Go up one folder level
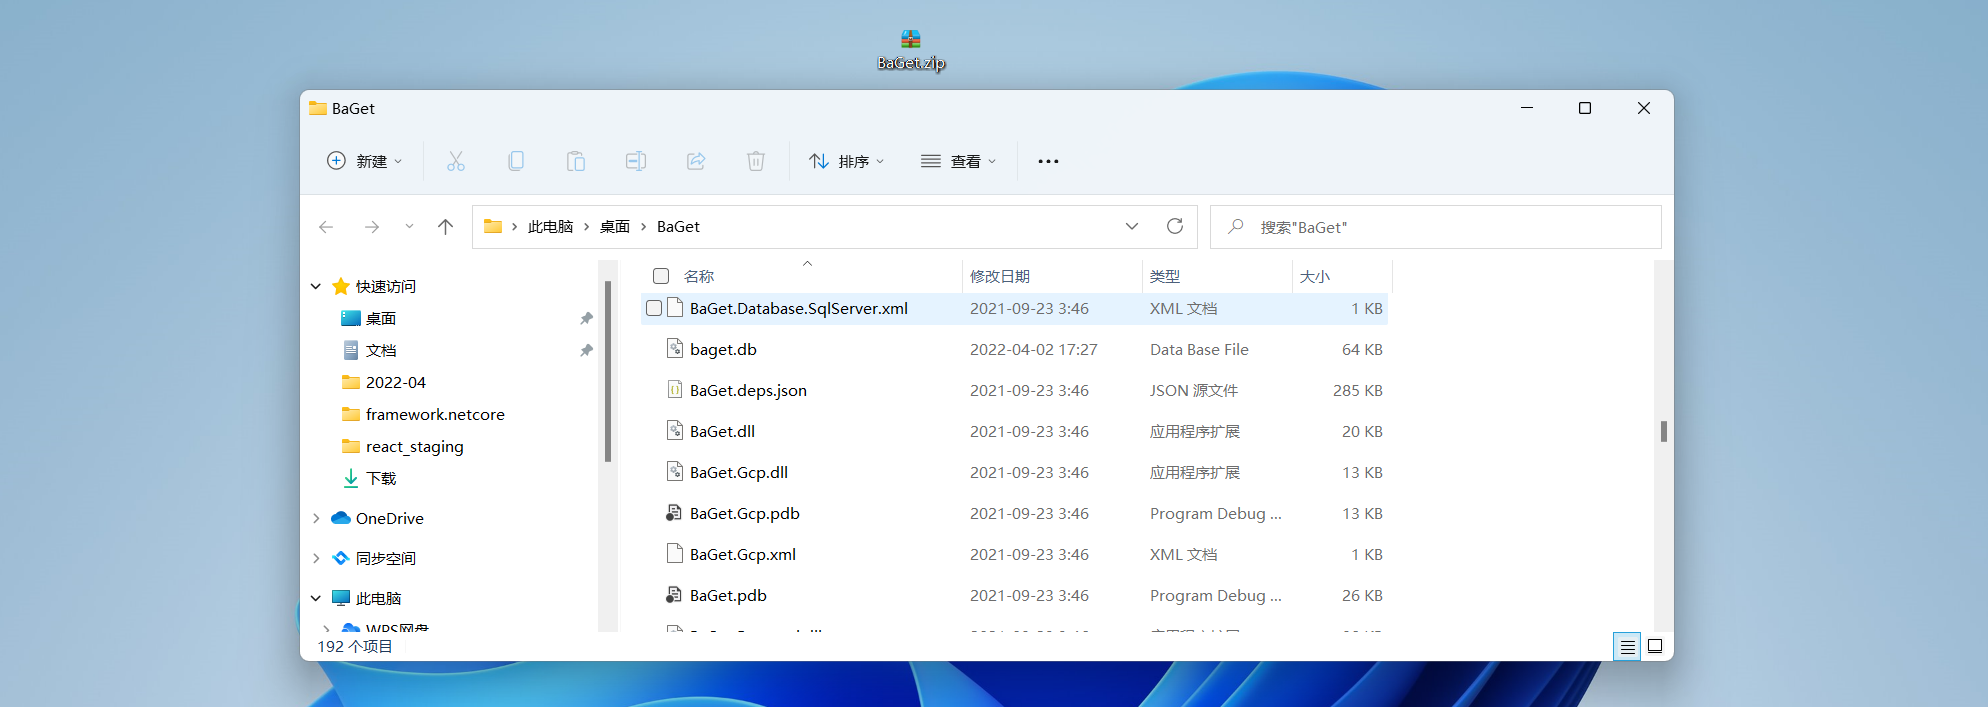This screenshot has width=1988, height=707. (446, 227)
